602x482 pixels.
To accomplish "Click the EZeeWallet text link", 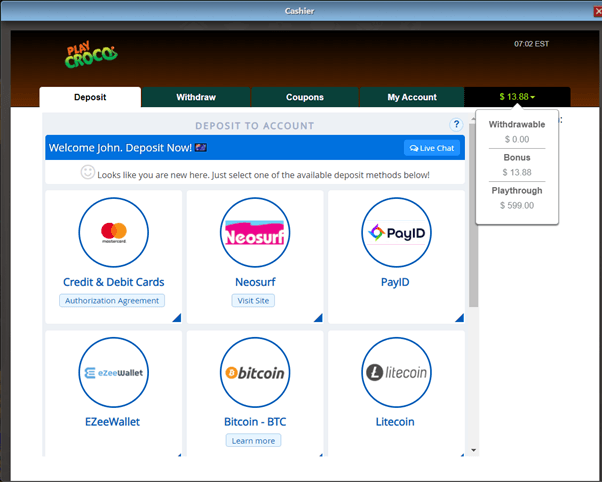I will 112,422.
